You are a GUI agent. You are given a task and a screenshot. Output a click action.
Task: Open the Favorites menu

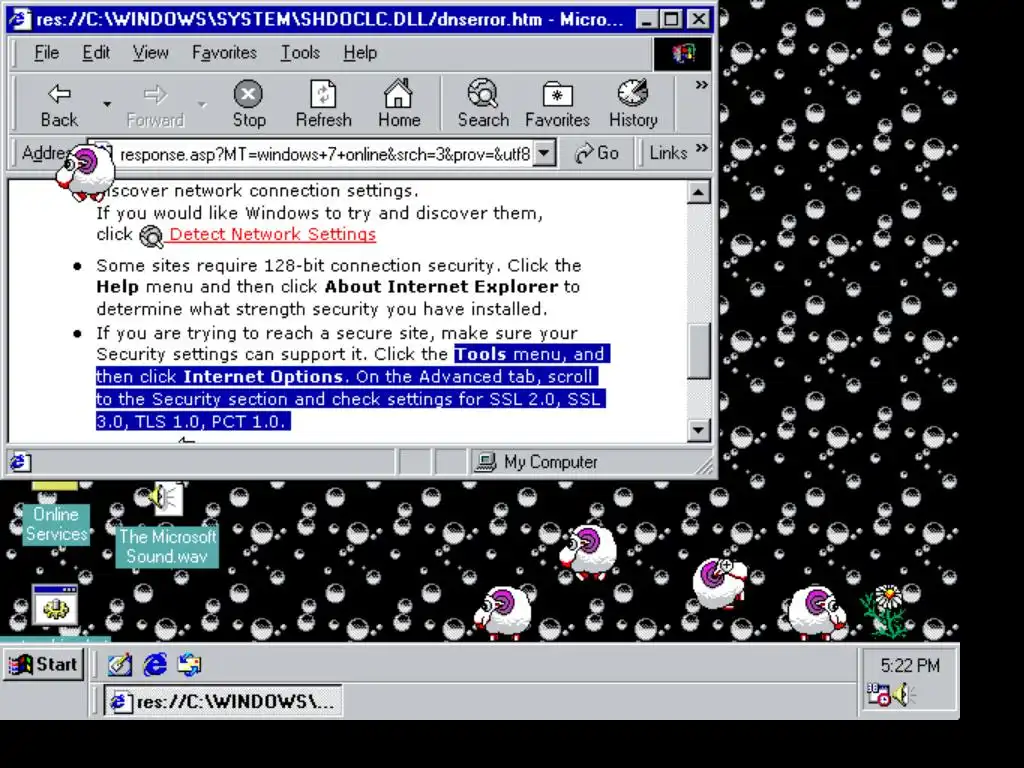(x=224, y=52)
